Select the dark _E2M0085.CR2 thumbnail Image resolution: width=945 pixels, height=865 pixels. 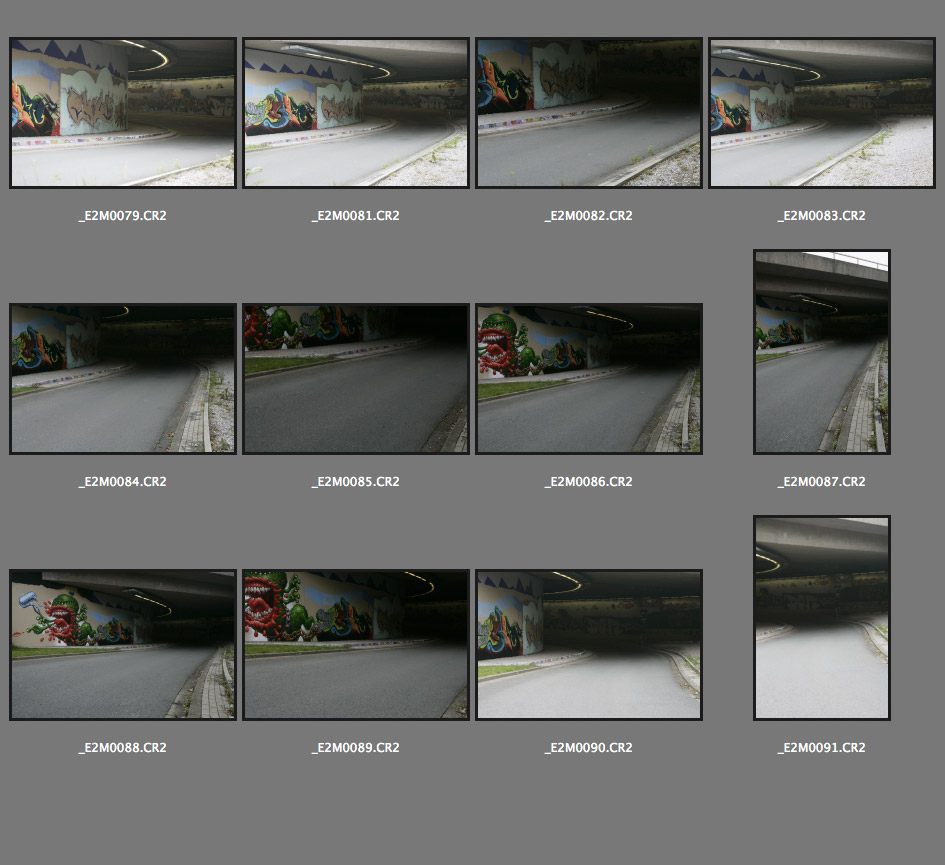tap(355, 379)
